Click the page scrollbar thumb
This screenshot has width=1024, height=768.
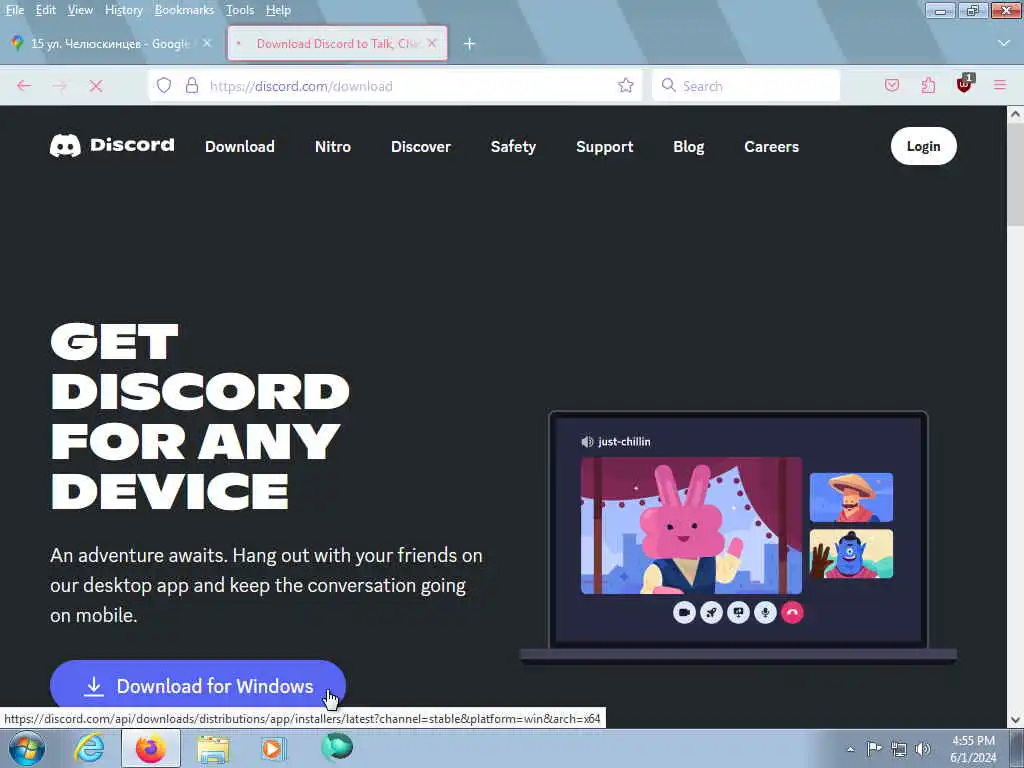[1015, 174]
